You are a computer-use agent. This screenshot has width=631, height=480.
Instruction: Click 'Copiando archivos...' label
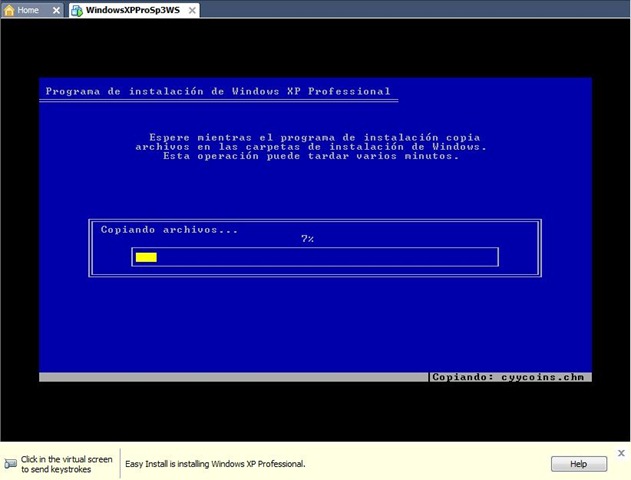pos(169,230)
